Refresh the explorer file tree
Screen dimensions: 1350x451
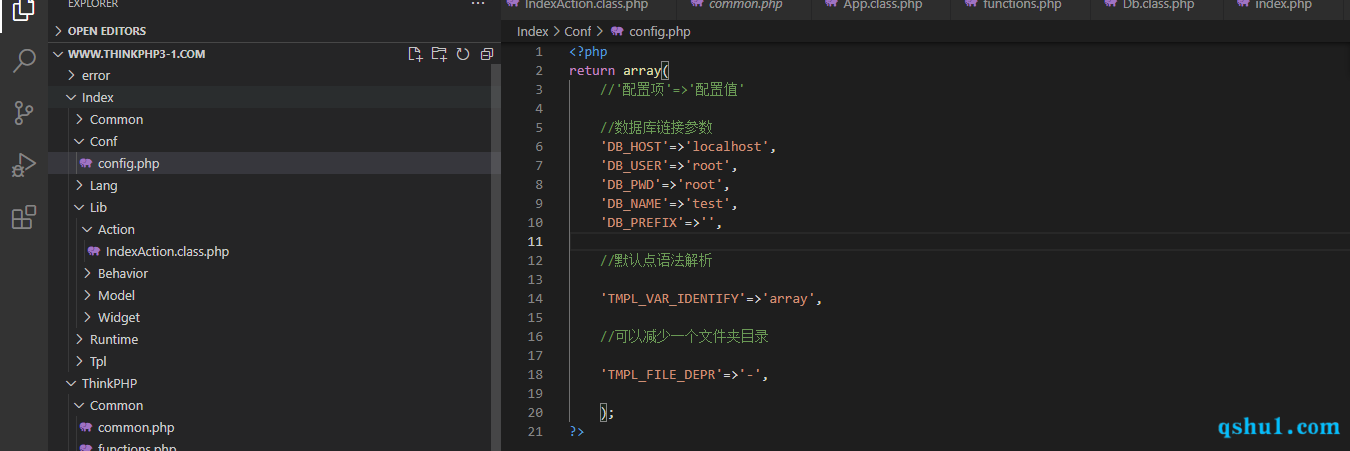(x=463, y=54)
